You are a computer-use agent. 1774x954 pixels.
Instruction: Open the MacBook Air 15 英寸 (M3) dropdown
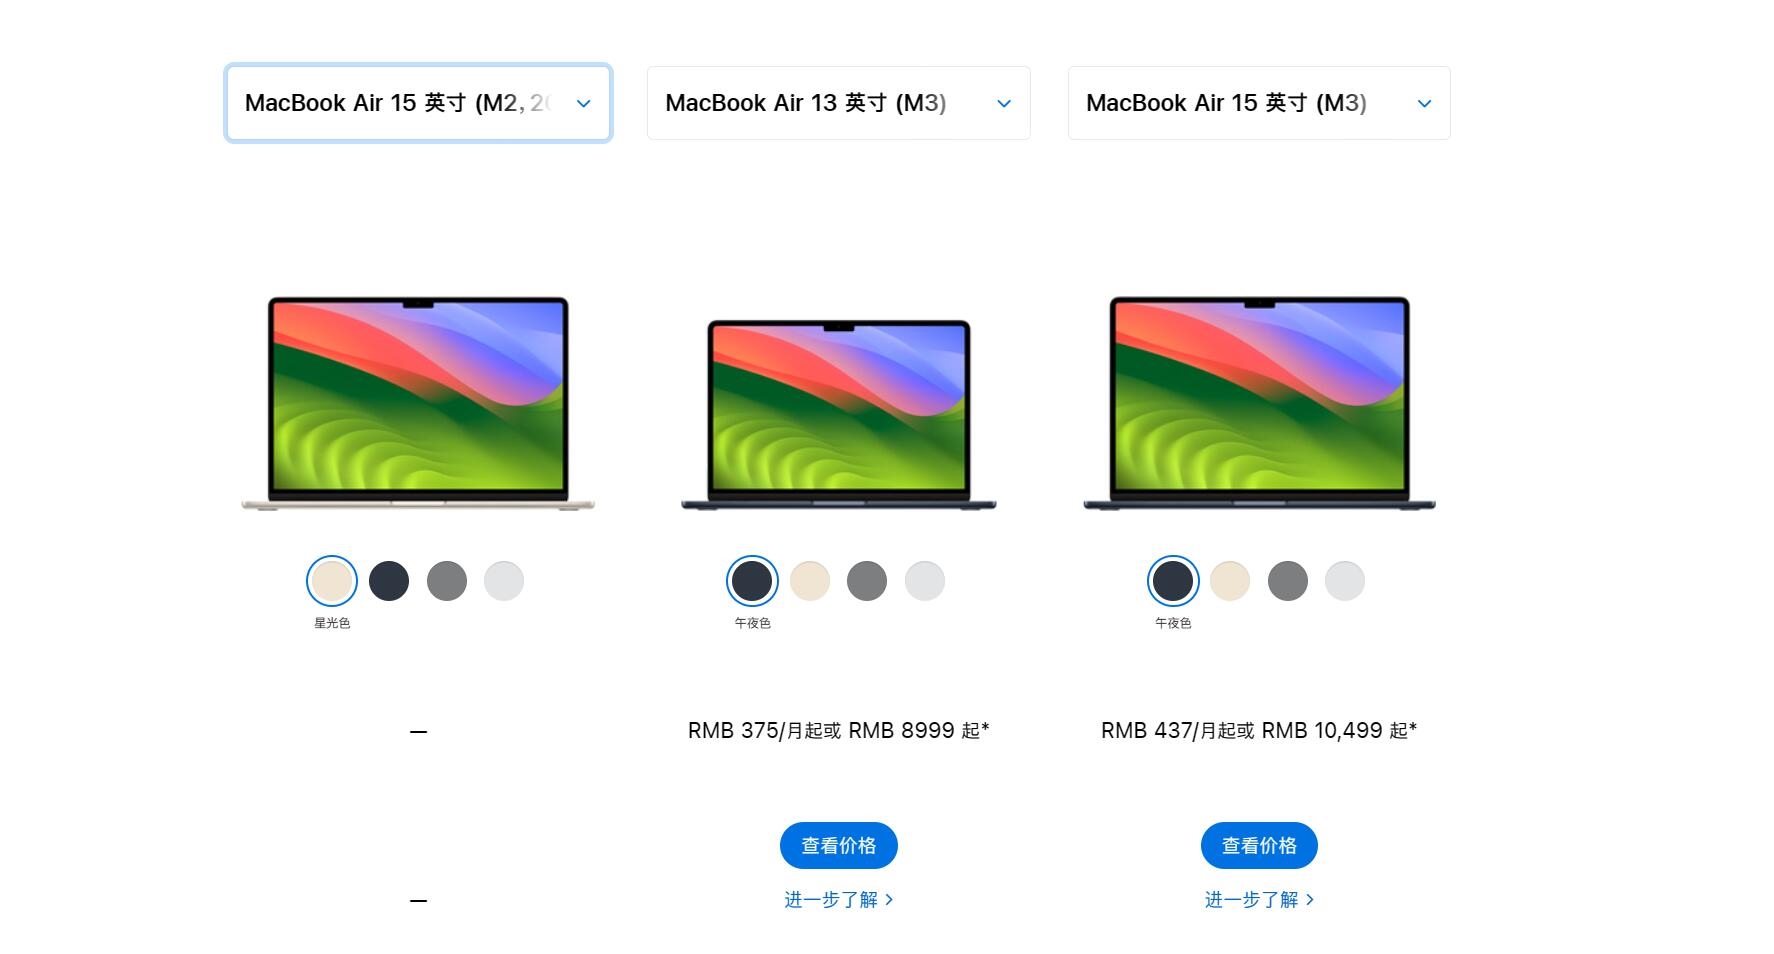coord(1259,103)
